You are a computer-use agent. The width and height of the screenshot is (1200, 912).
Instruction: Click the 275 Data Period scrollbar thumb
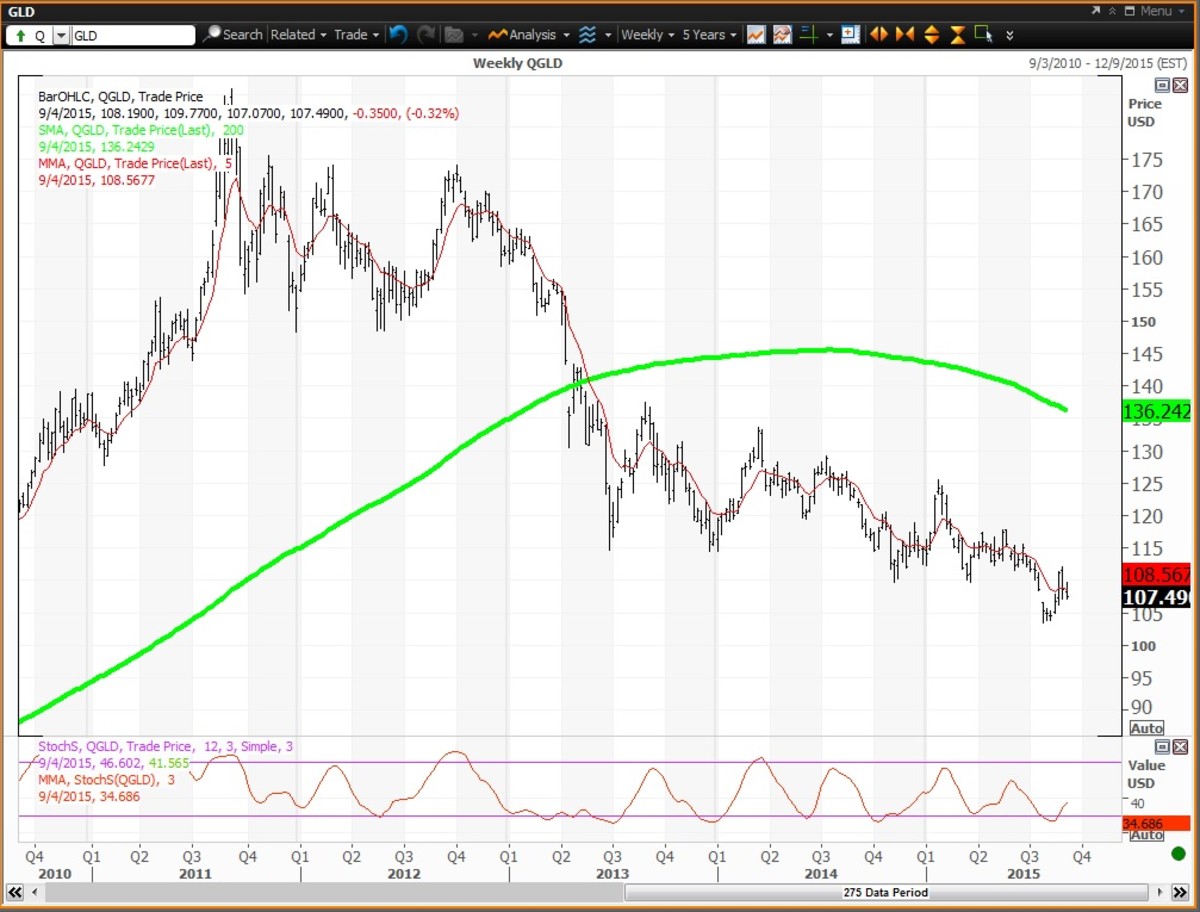pos(886,892)
